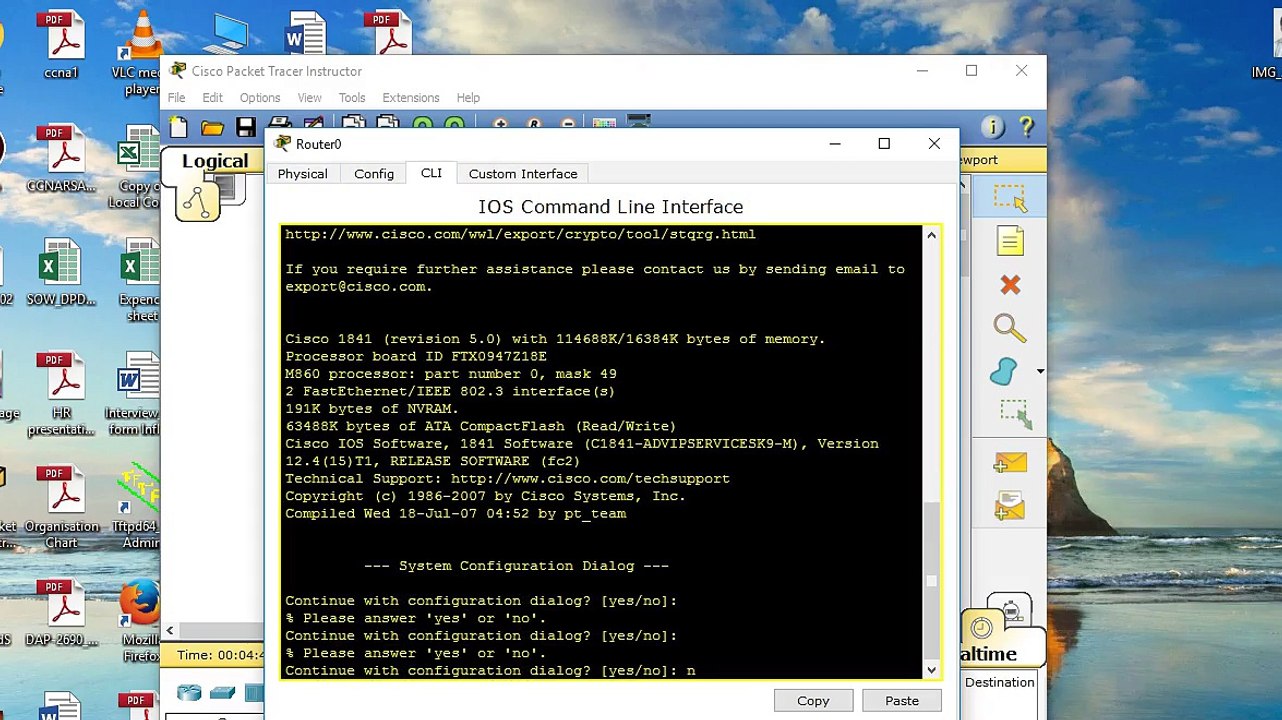Choose the Select tool in the right toolbar
The image size is (1282, 720).
pyautogui.click(x=1010, y=197)
